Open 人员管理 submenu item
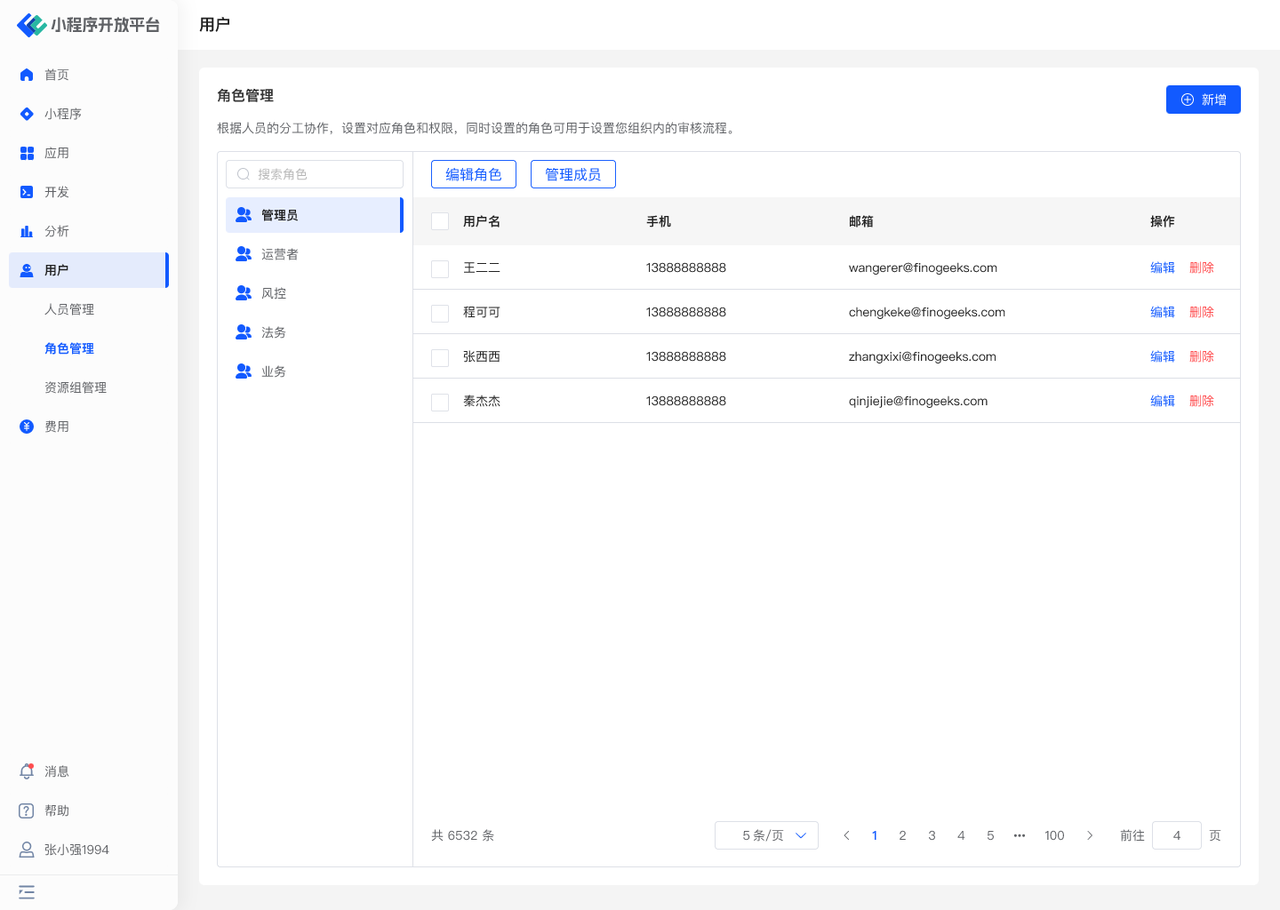The width and height of the screenshot is (1280, 910). 69,310
